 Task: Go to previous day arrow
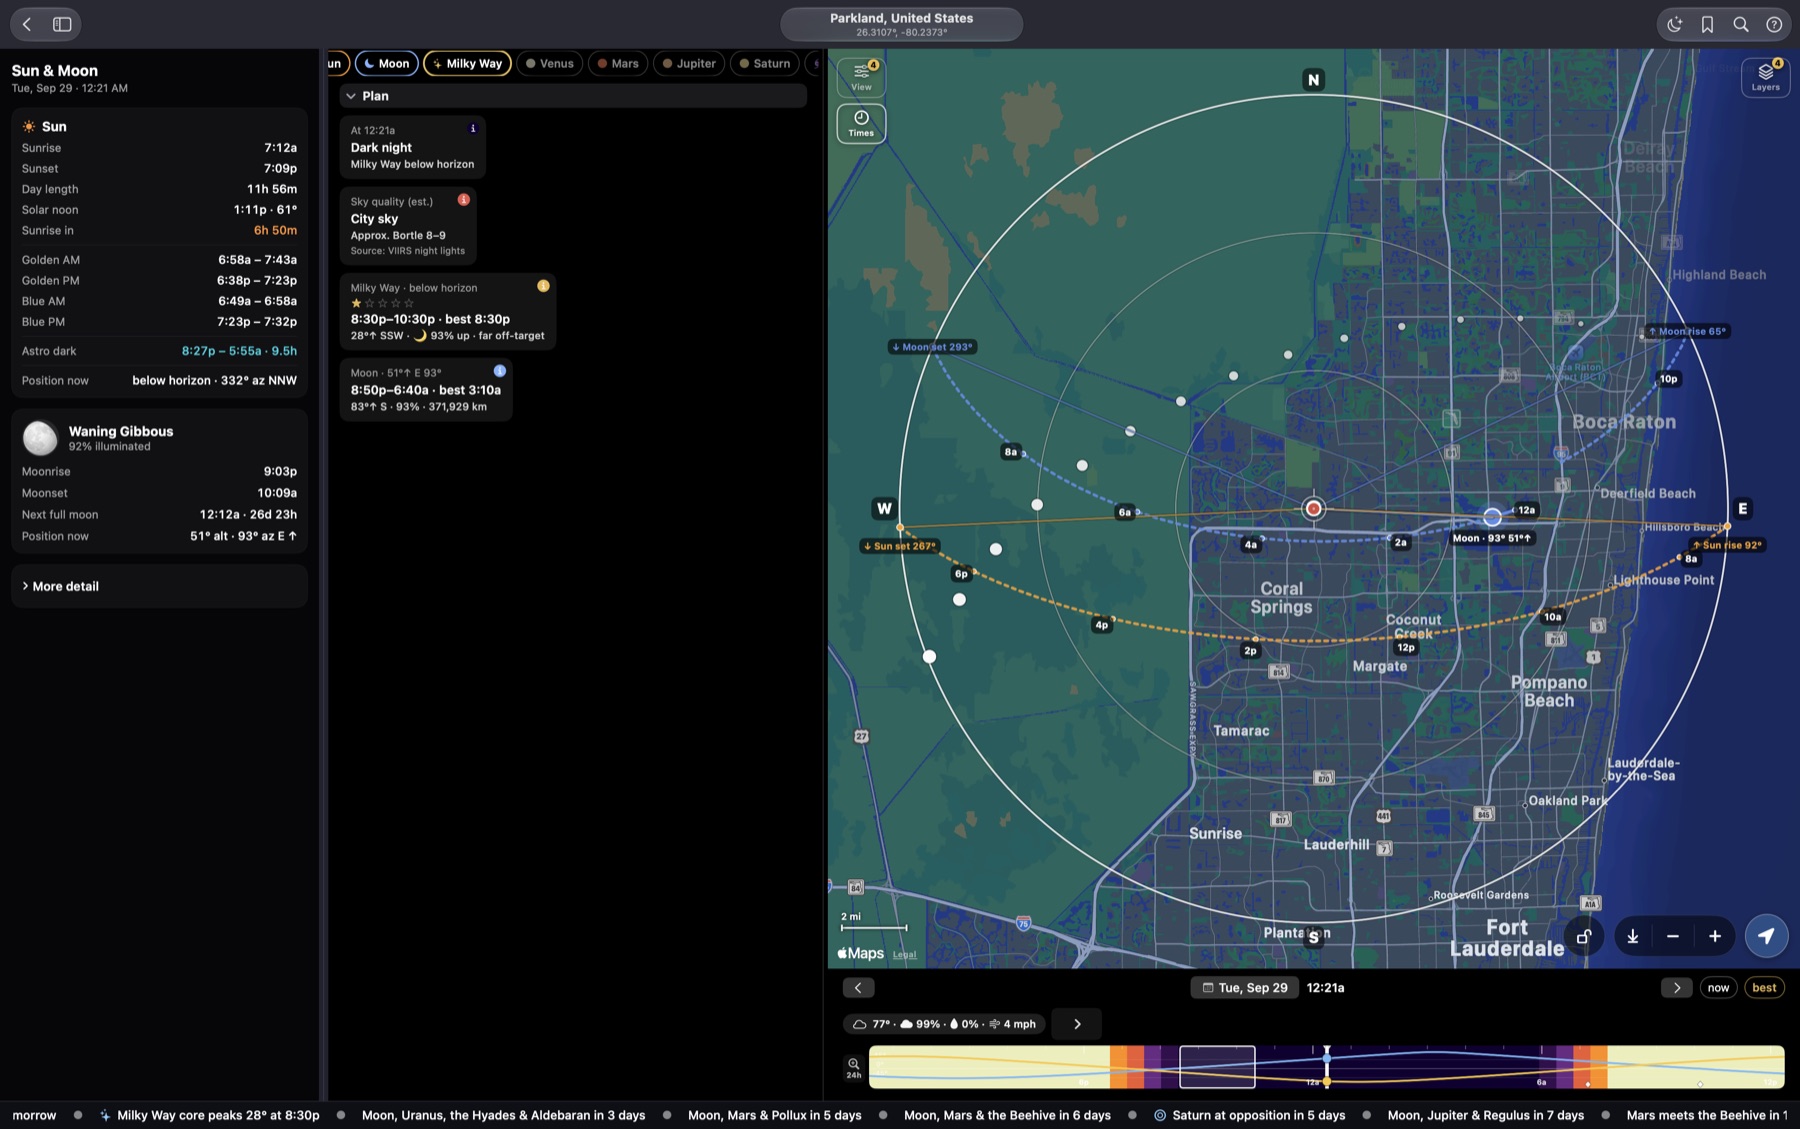[x=858, y=988]
